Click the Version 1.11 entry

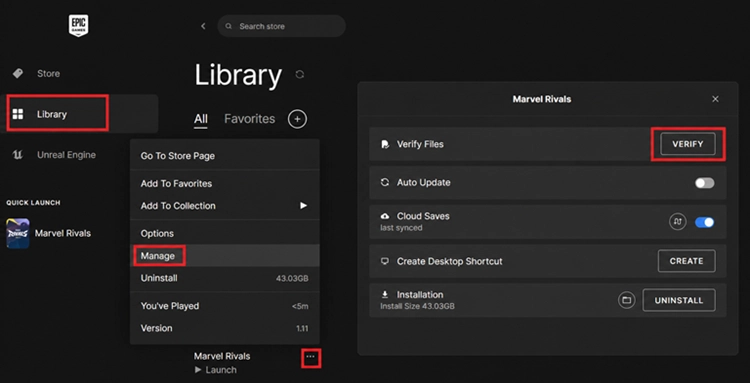coord(225,328)
